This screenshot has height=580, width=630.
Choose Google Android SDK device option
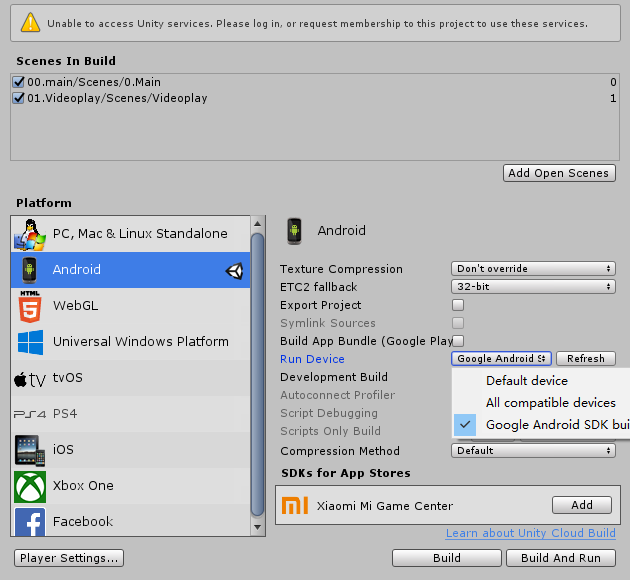(x=541, y=425)
